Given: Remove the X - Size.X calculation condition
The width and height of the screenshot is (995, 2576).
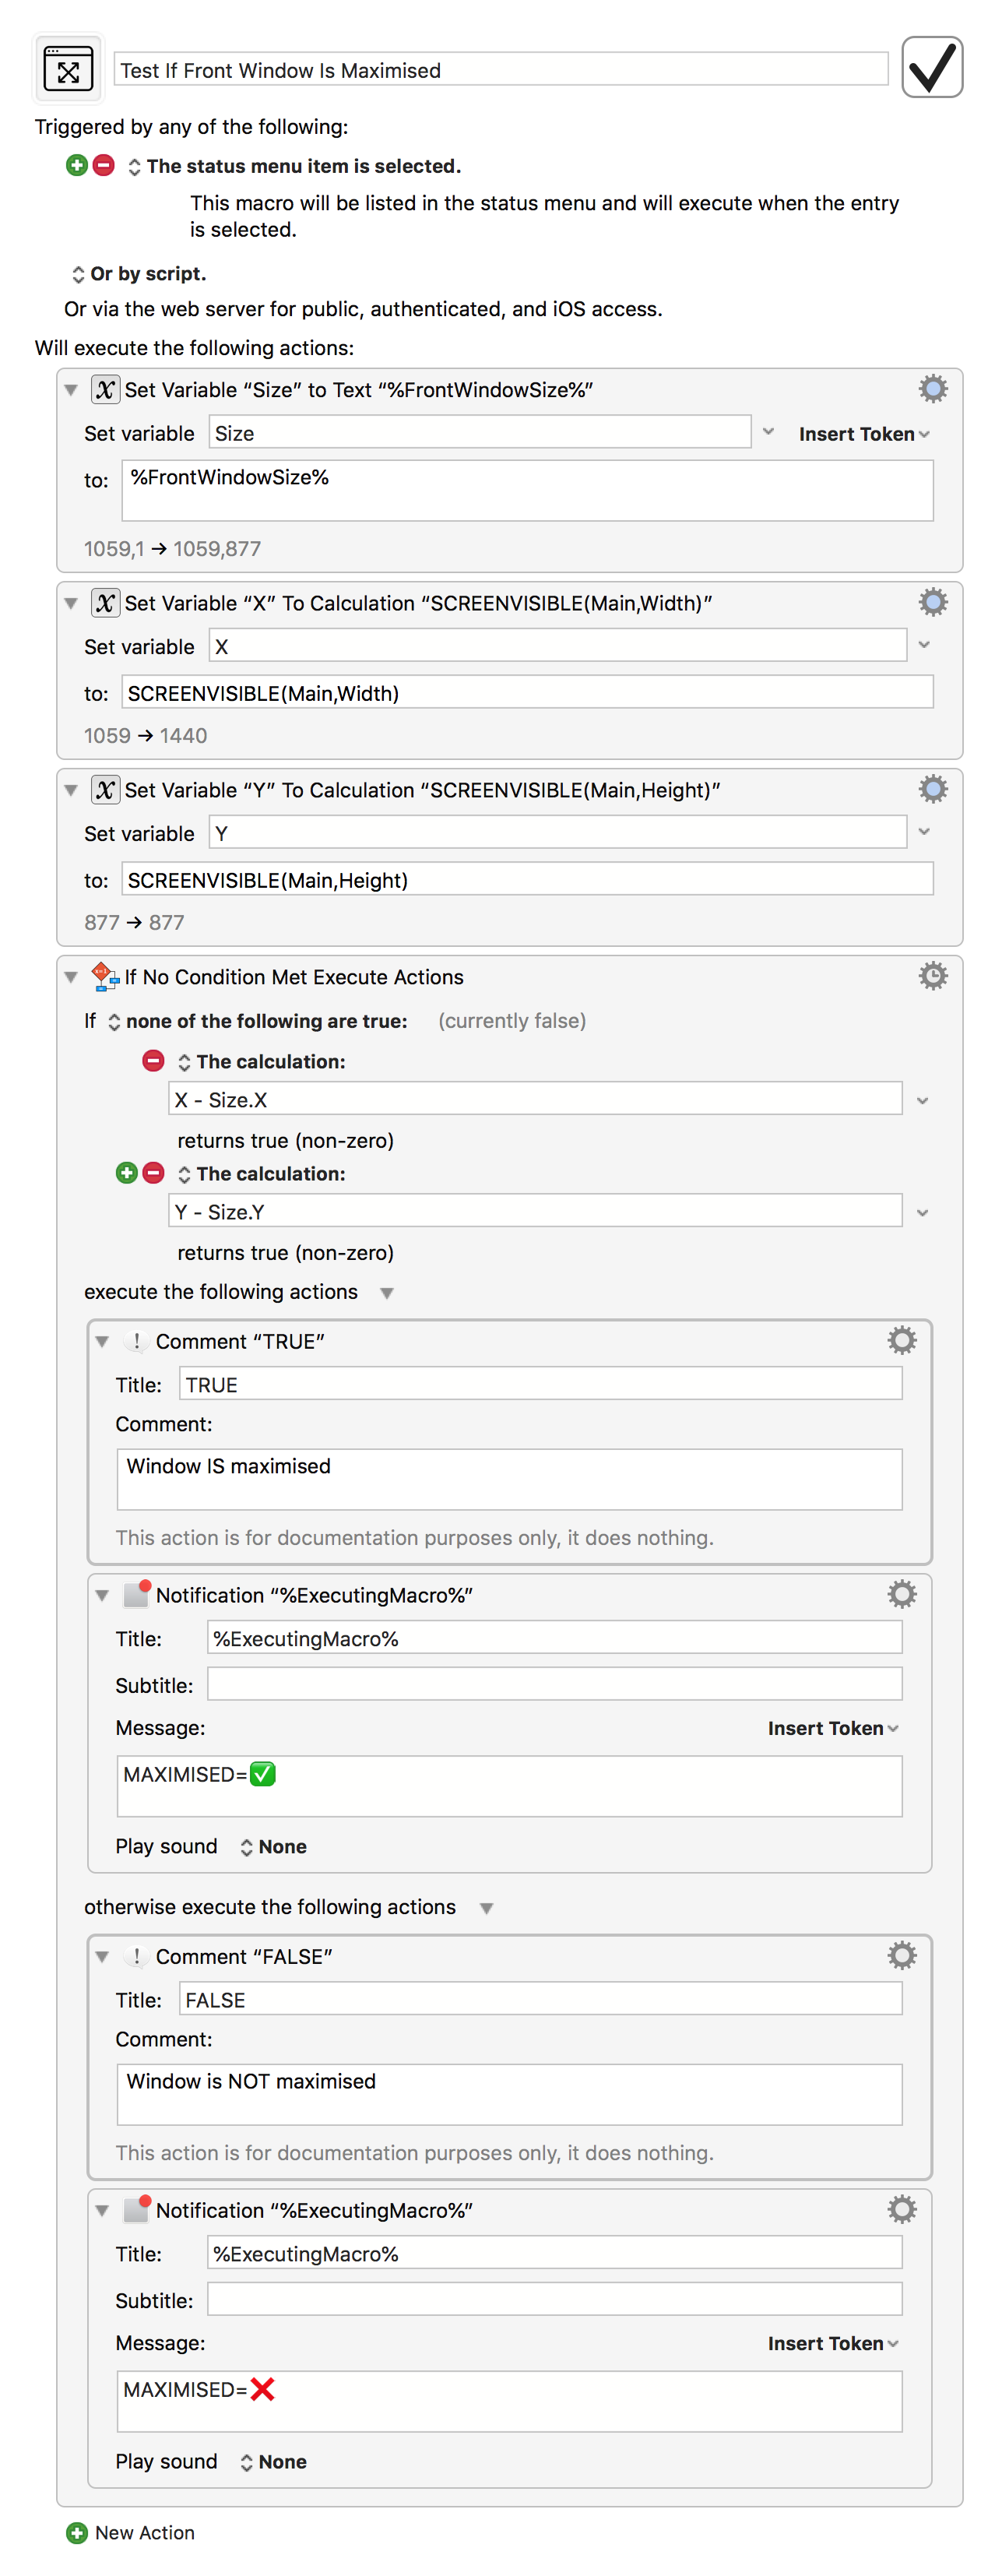Looking at the screenshot, I should point(153,1060).
